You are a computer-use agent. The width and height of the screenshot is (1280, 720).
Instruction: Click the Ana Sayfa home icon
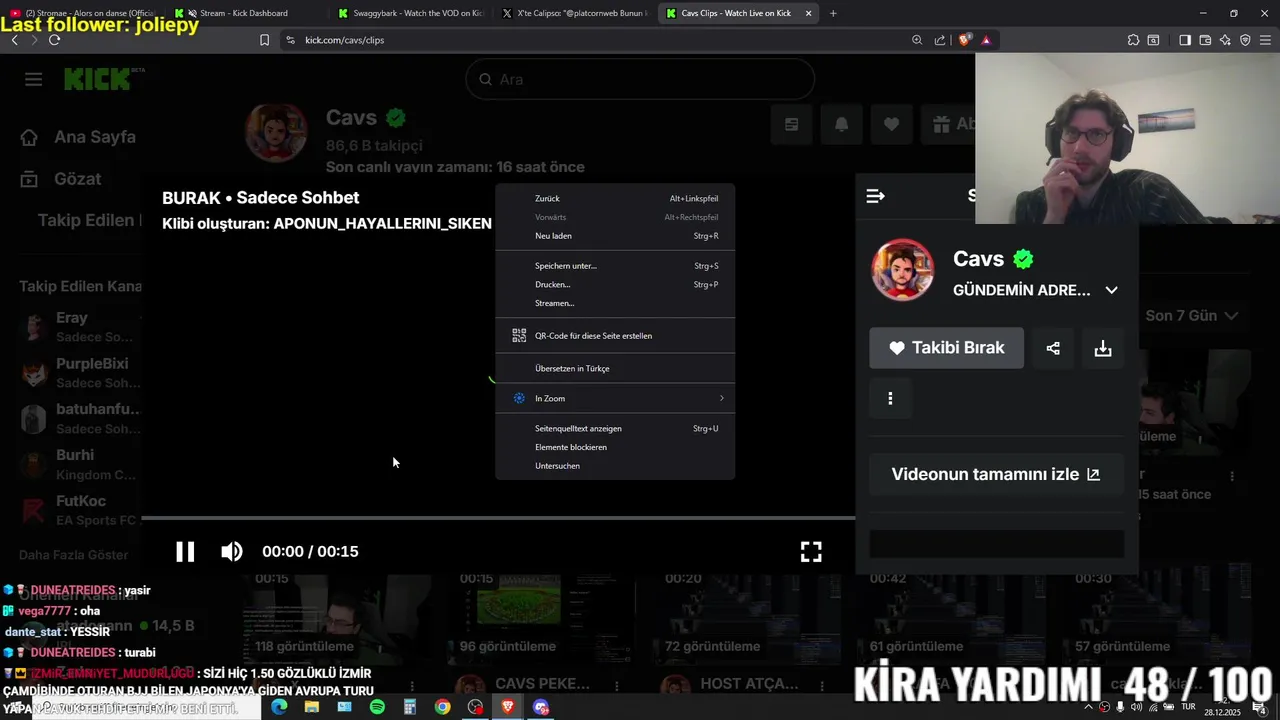tap(29, 137)
